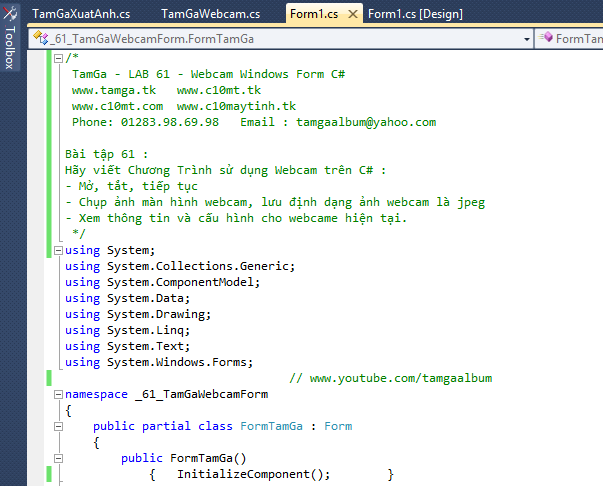Open the Toolbox side panel
The height and width of the screenshot is (486, 603).
point(10,38)
